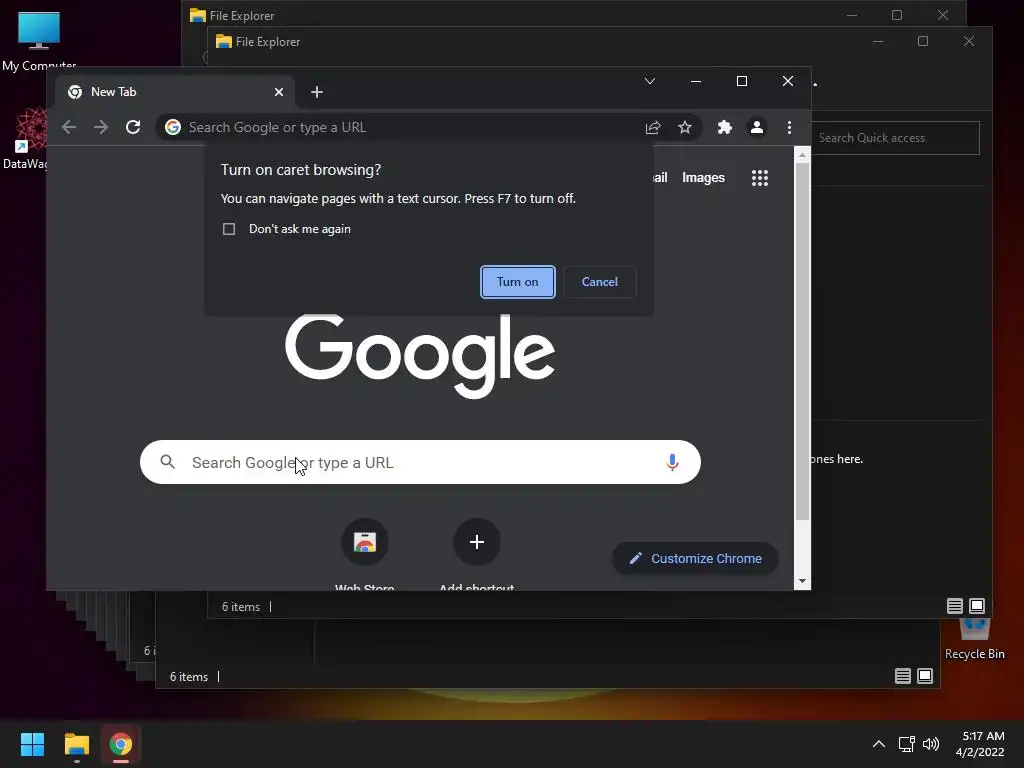Switch rear File Explorer to details view icon
Screen dimensions: 1024x768
click(x=903, y=676)
